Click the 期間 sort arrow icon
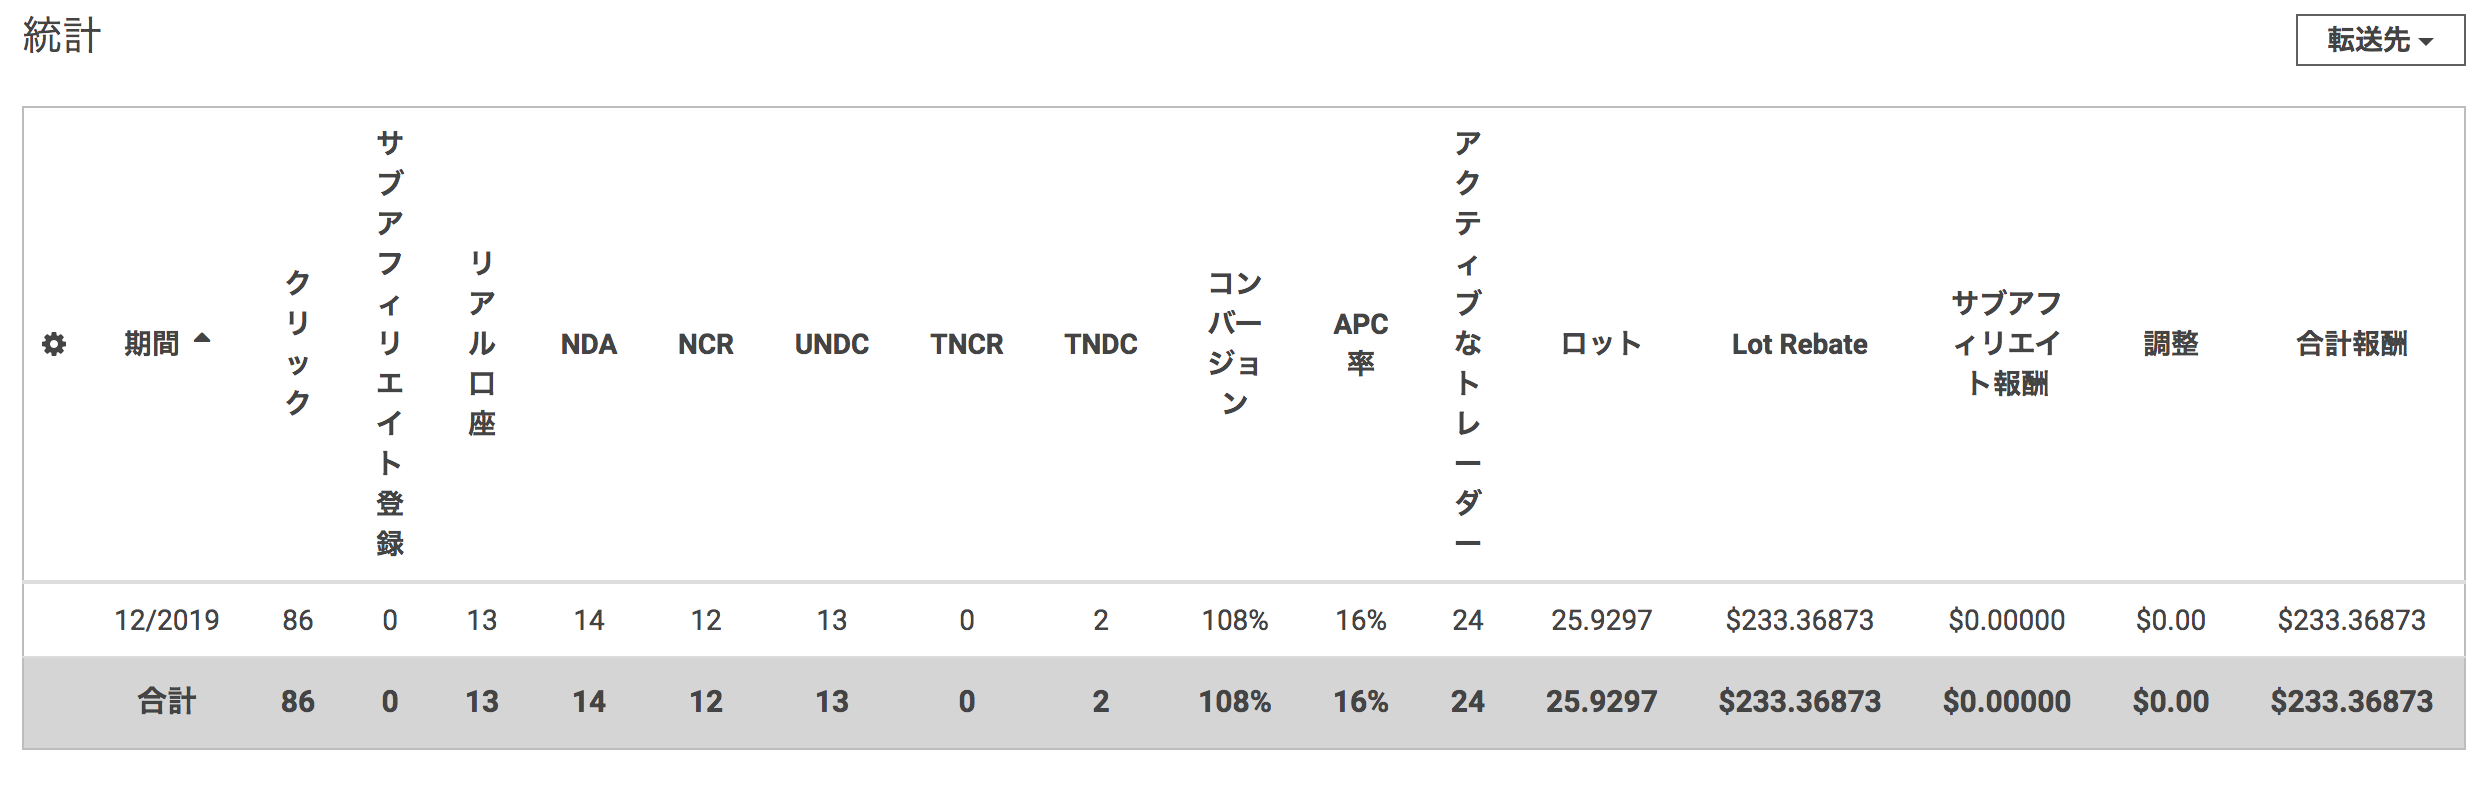The height and width of the screenshot is (800, 2484). 202,339
